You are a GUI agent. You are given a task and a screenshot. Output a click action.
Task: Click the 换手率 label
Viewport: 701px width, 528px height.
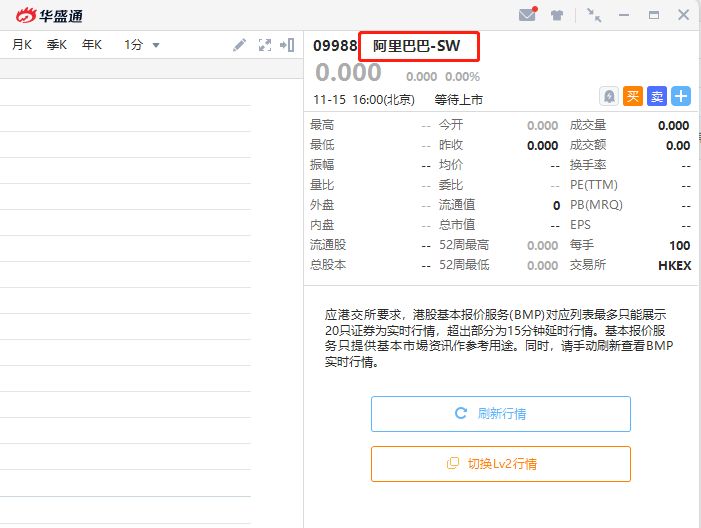[588, 165]
